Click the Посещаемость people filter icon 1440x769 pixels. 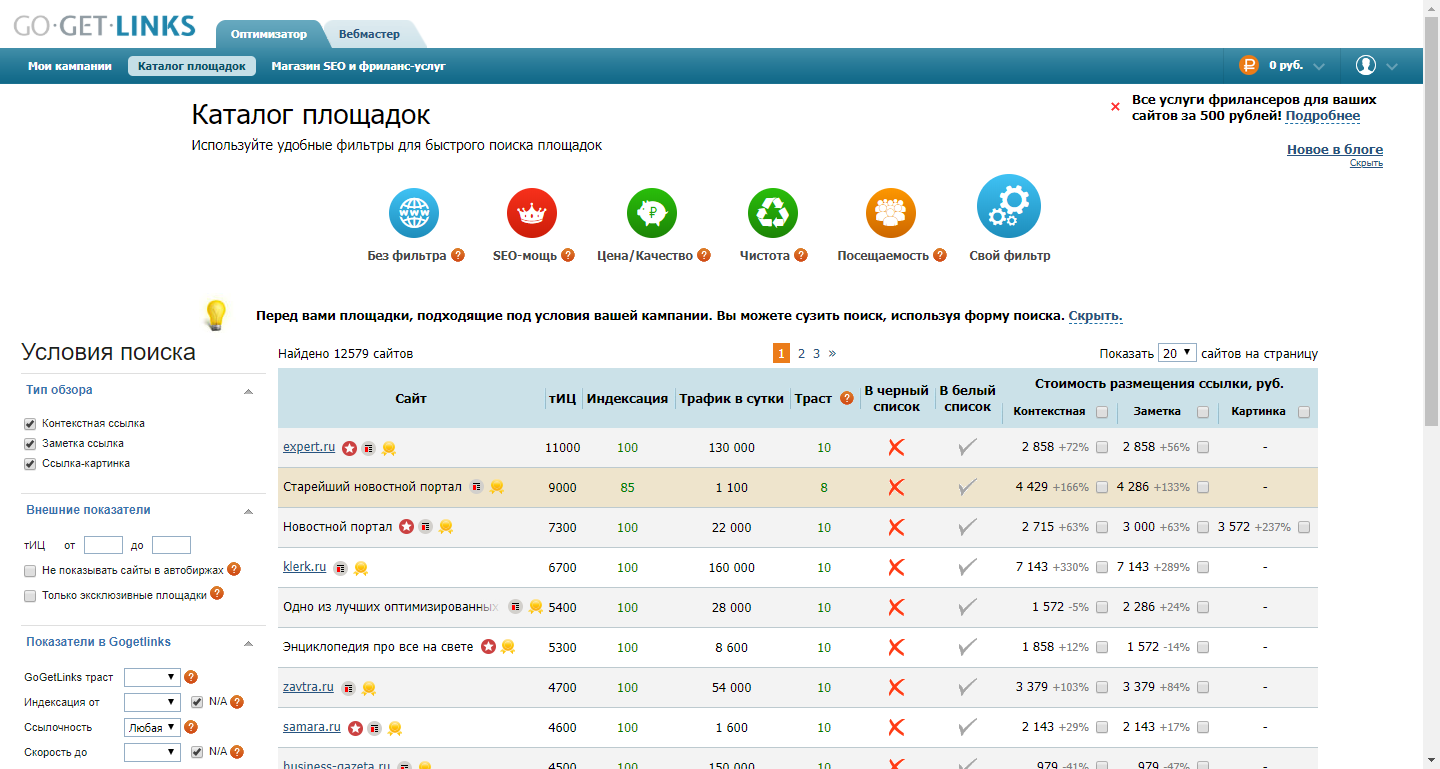(x=890, y=212)
